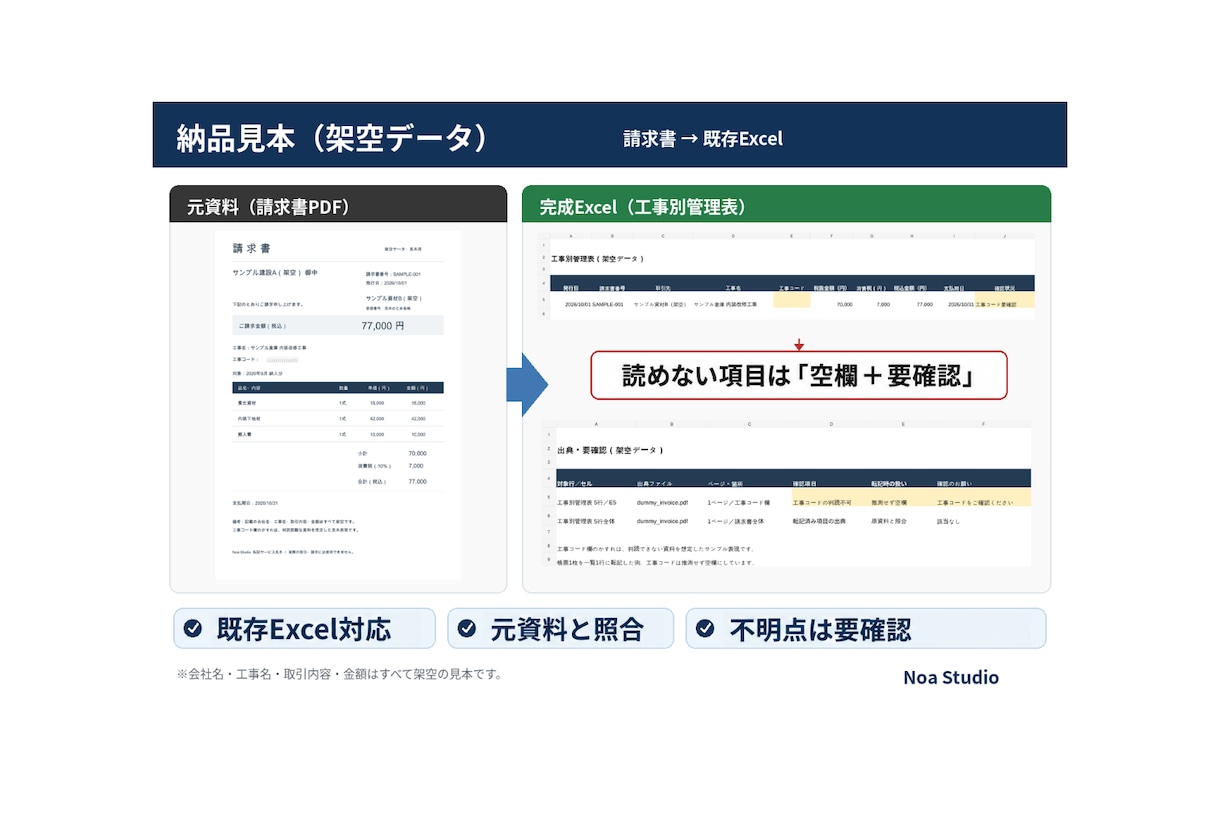The width and height of the screenshot is (1220, 813).
Task: Click the 請求書 heading on the invoice
Action: pyautogui.click(x=251, y=248)
